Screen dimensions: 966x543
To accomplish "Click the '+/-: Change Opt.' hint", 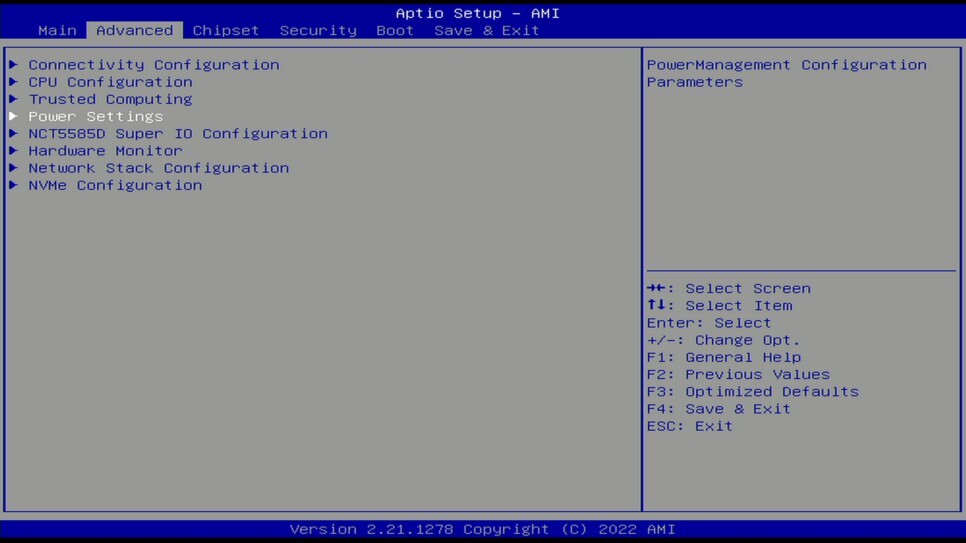I will 723,340.
